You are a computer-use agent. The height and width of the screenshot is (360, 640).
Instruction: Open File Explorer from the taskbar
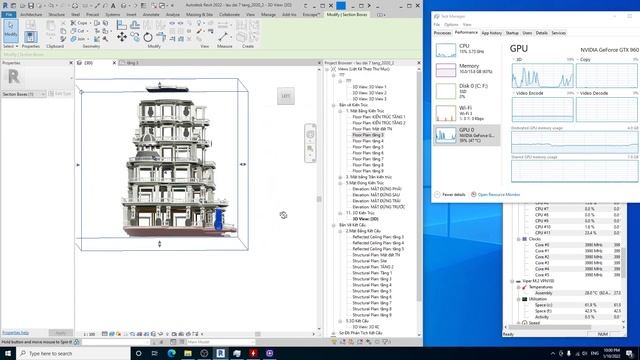coord(188,353)
